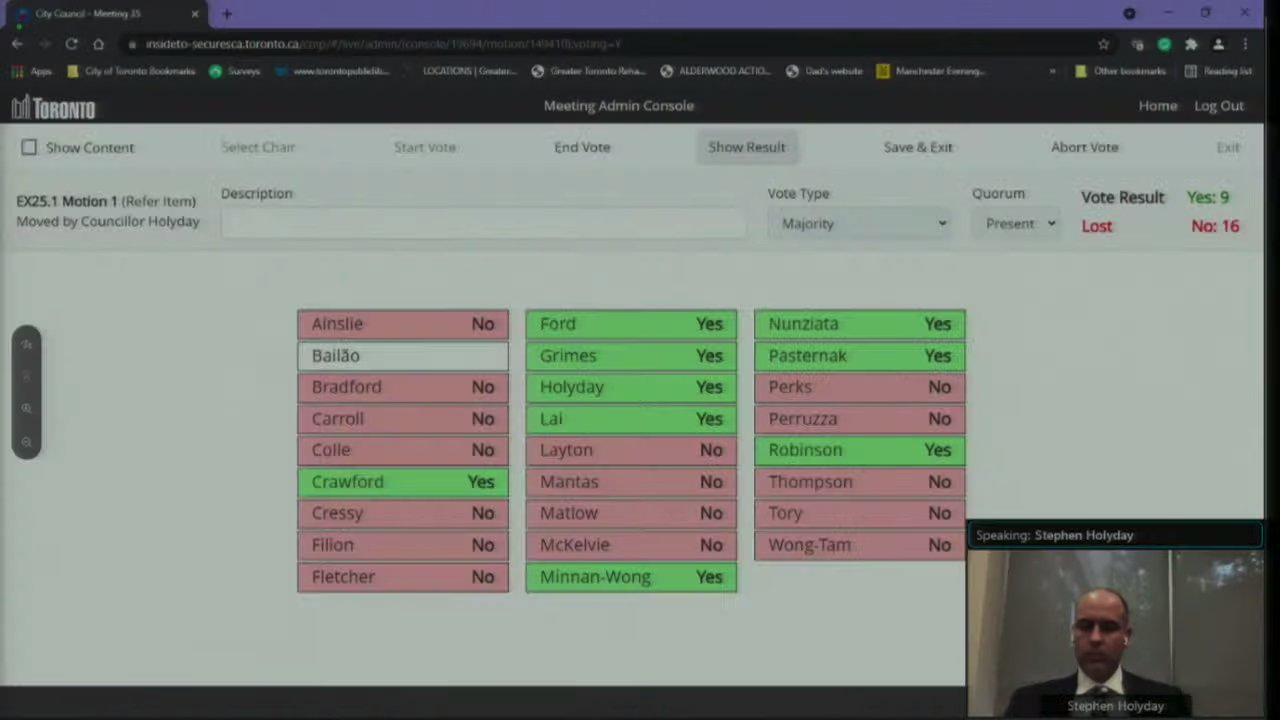
Task: Select the blank Bailão vote row
Action: tap(403, 355)
